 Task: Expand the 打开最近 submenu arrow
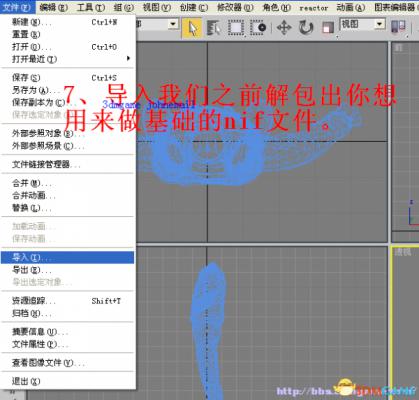pyautogui.click(x=128, y=59)
